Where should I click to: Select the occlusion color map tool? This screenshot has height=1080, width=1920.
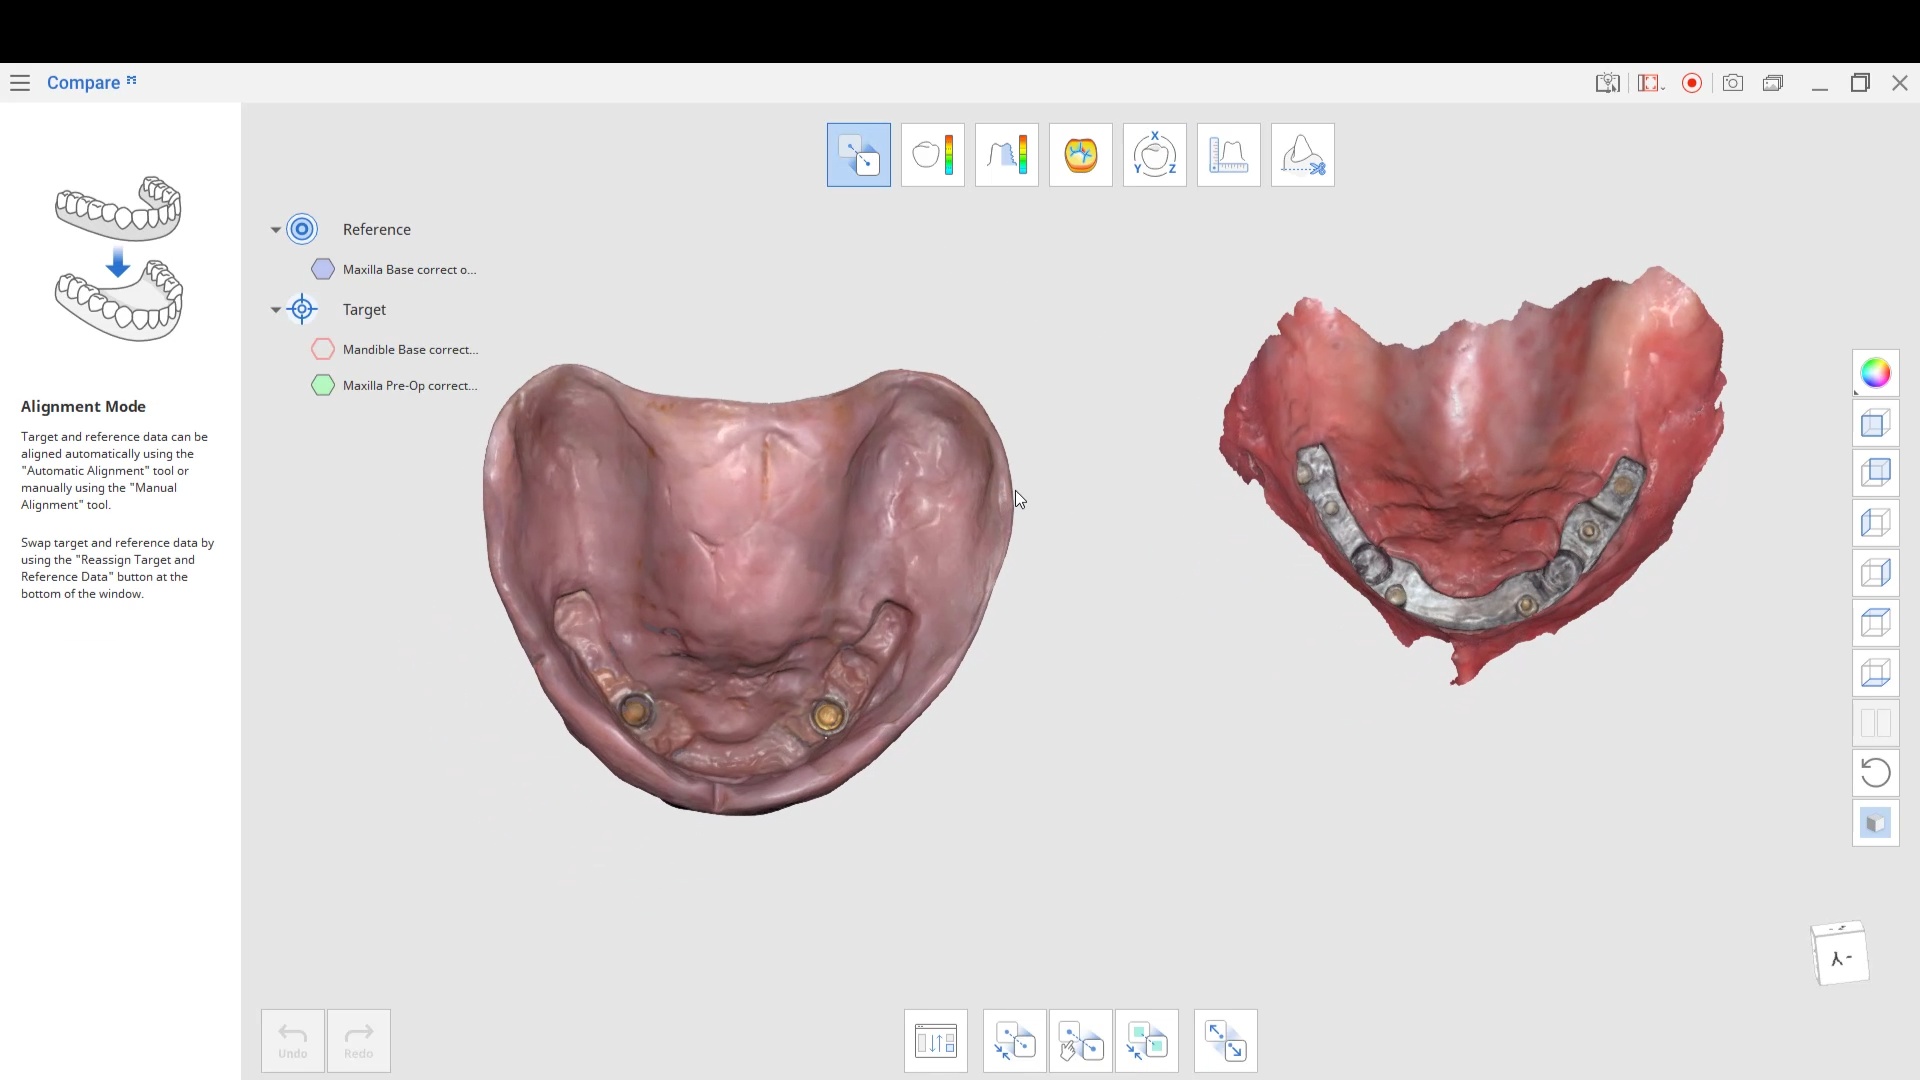1080,155
